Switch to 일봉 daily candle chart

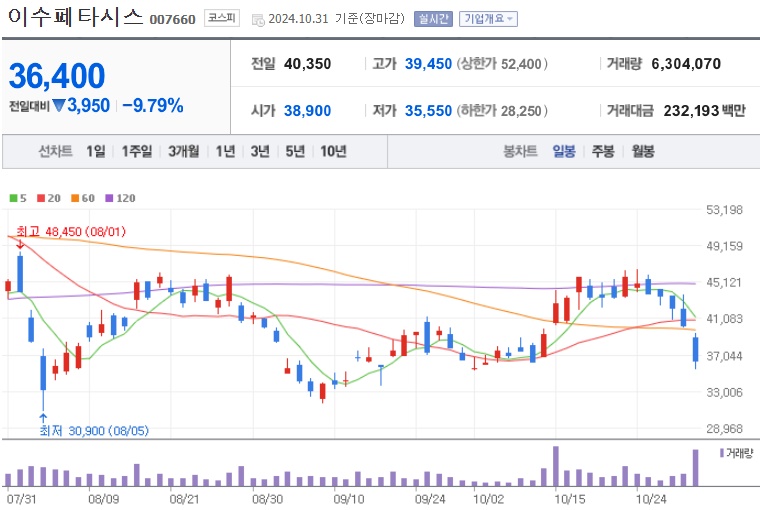coord(564,151)
